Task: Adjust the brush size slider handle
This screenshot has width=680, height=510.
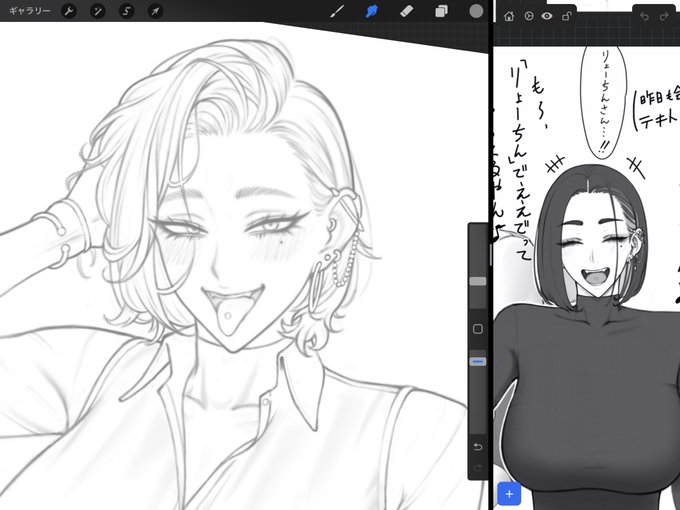Action: (x=478, y=281)
